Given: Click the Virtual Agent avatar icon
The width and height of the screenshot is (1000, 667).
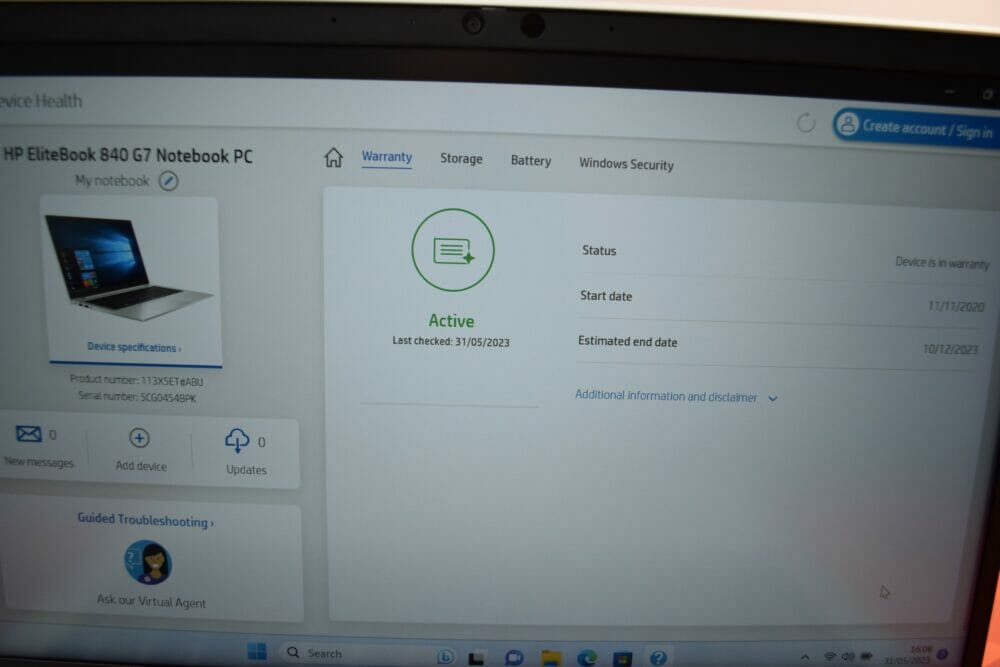Looking at the screenshot, I should click(x=148, y=562).
